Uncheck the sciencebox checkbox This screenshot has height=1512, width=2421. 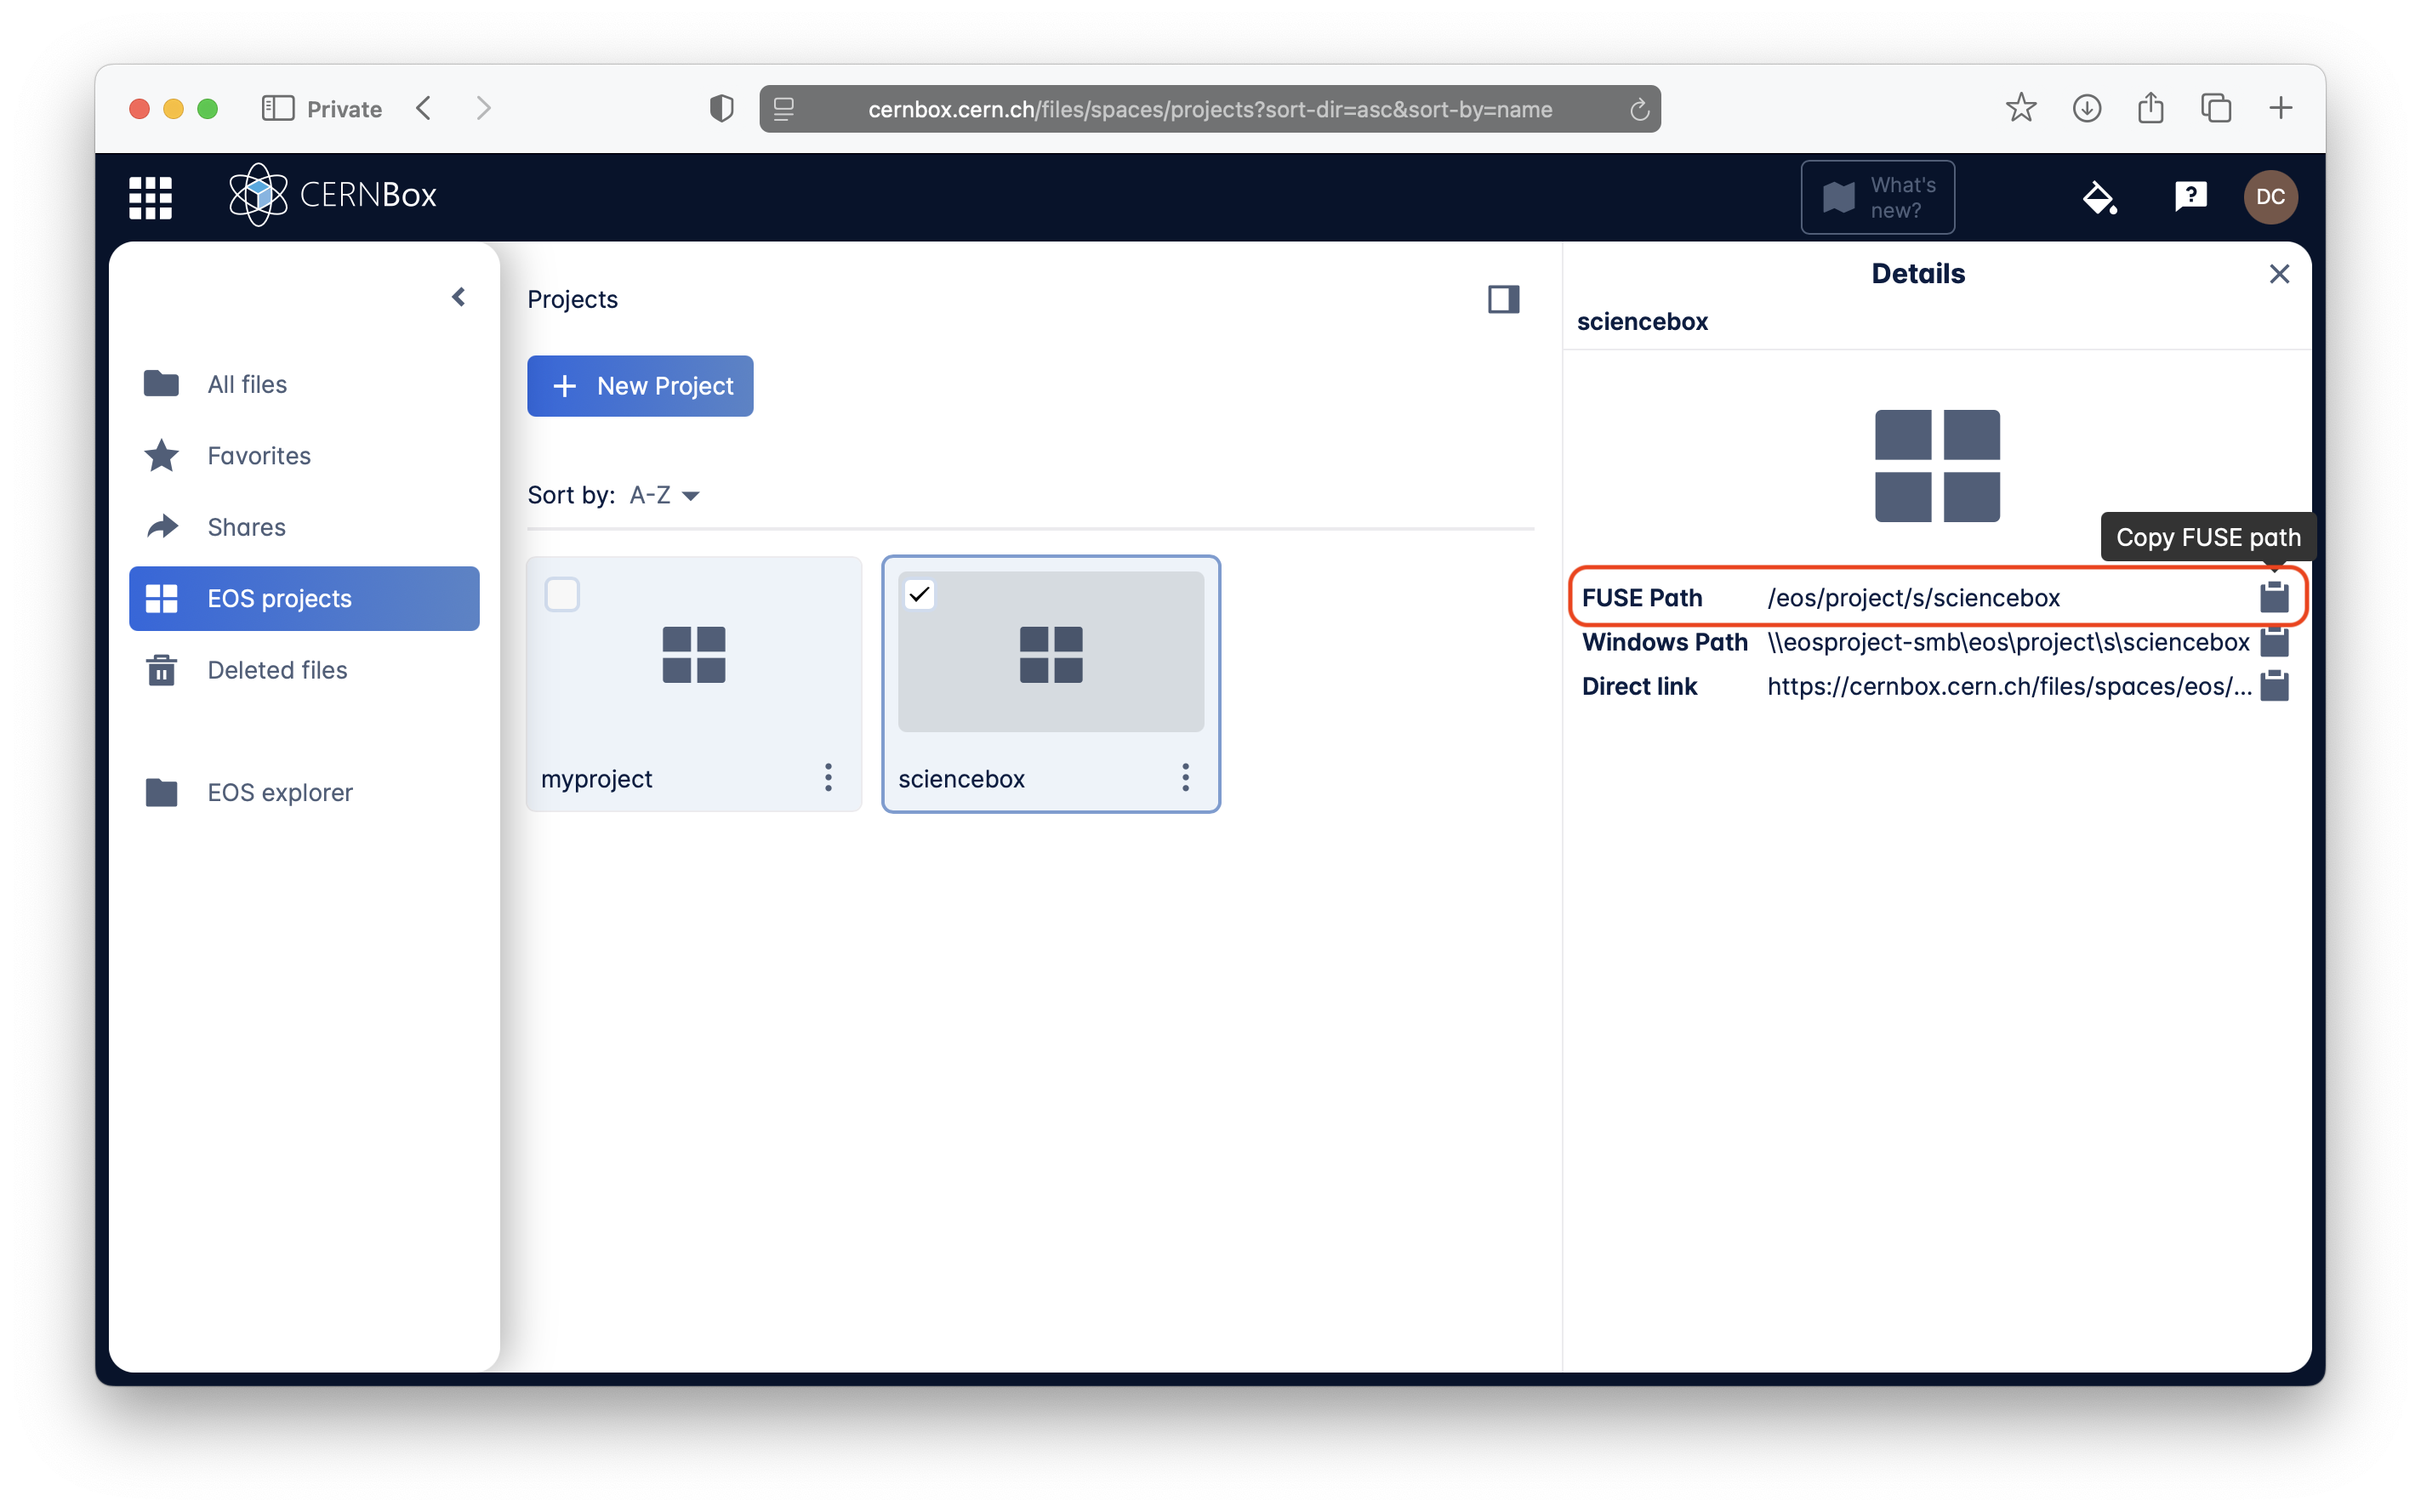click(919, 595)
